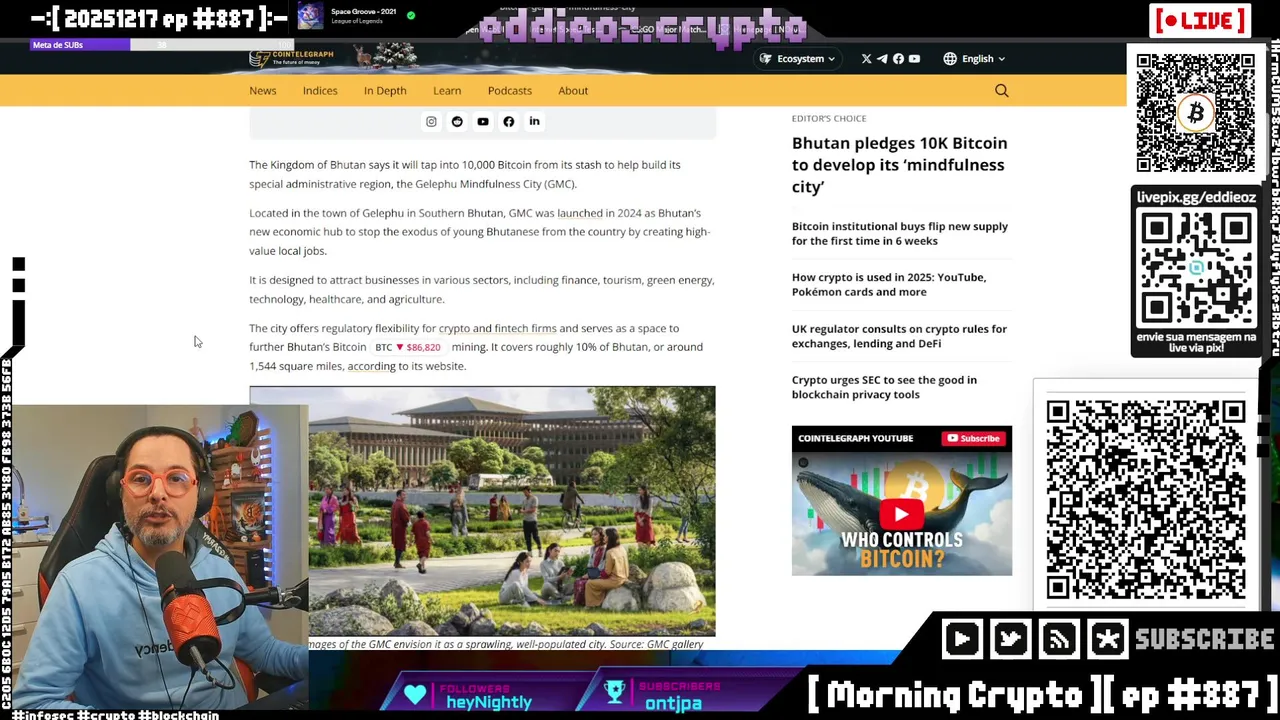1280x720 pixels.
Task: Click the LIVE indicator badge
Action: [x=1200, y=20]
